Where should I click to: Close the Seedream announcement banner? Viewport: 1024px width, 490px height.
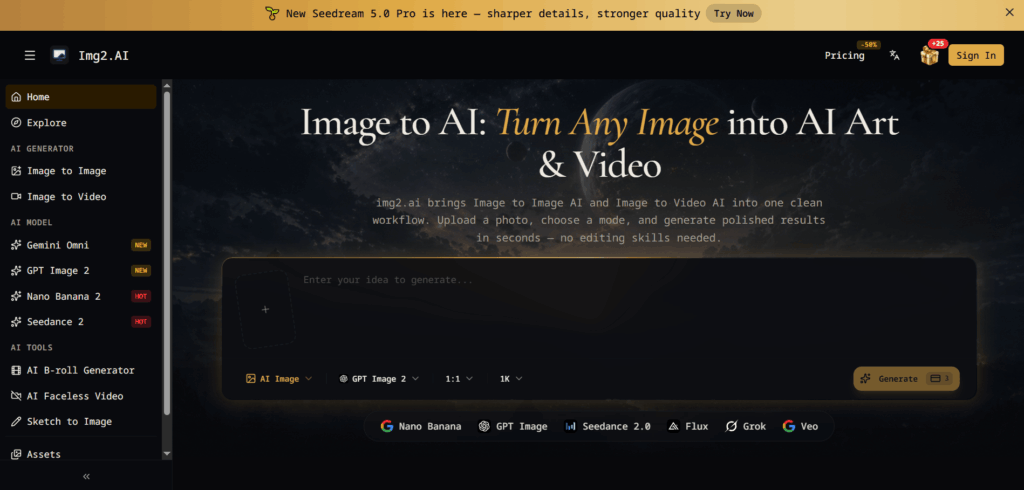(1009, 12)
